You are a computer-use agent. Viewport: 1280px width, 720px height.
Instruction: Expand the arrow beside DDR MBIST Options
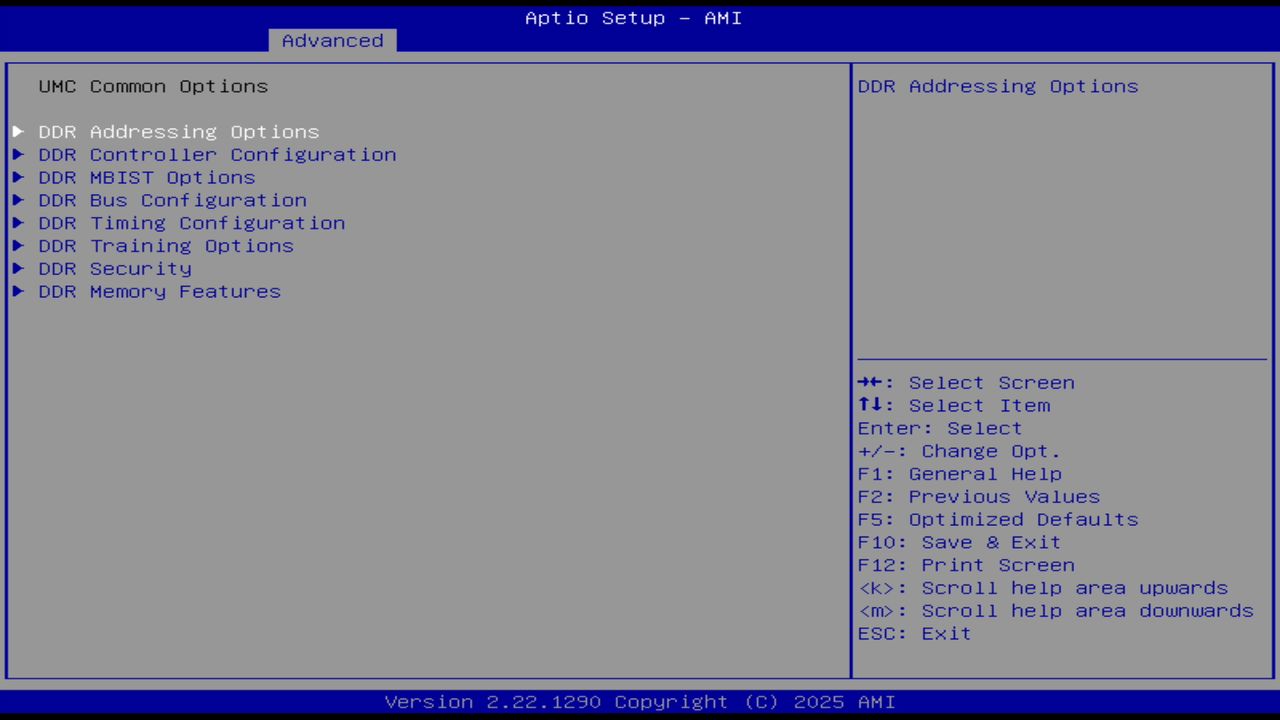click(x=17, y=177)
